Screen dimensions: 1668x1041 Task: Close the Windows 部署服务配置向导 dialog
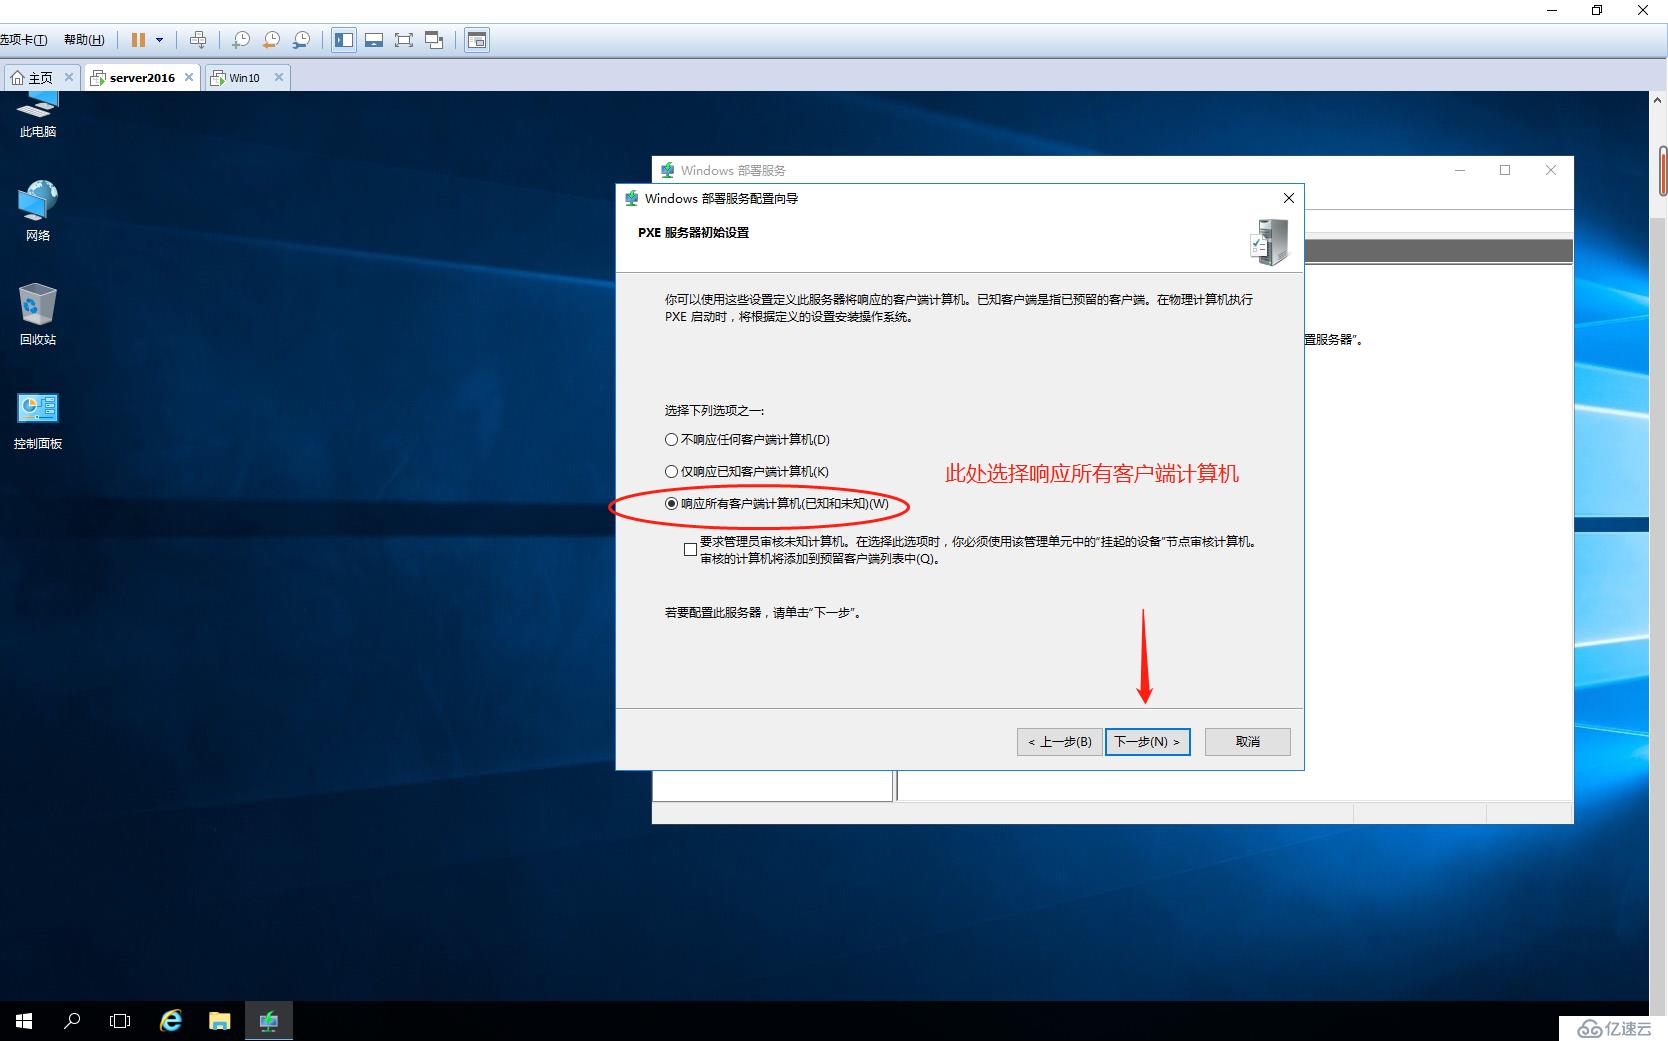(1288, 198)
